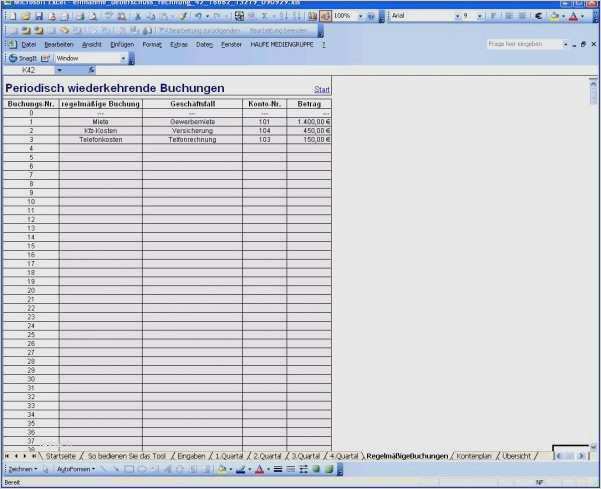The height and width of the screenshot is (489, 601).
Task: Open the Fenster menu
Action: click(x=232, y=44)
